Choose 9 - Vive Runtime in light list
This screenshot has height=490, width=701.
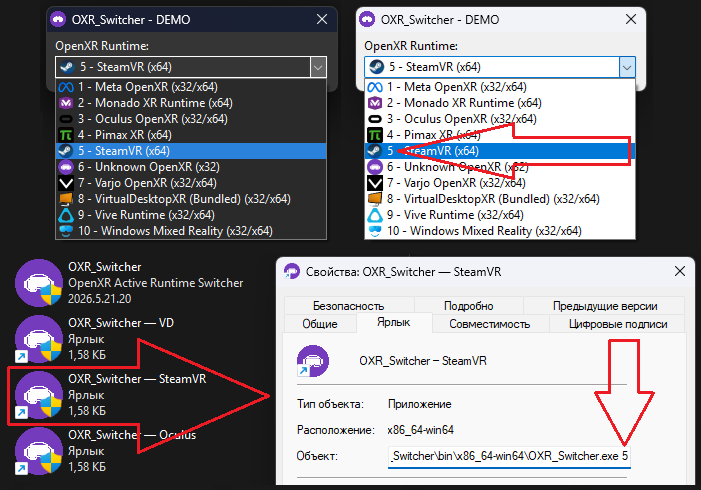(x=500, y=215)
